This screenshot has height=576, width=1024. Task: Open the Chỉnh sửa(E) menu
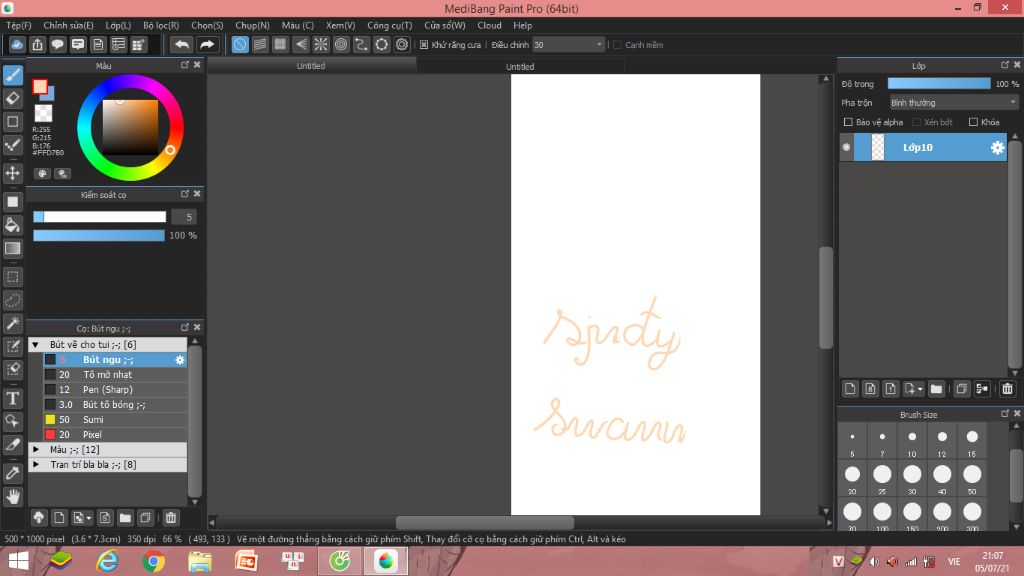(x=68, y=25)
